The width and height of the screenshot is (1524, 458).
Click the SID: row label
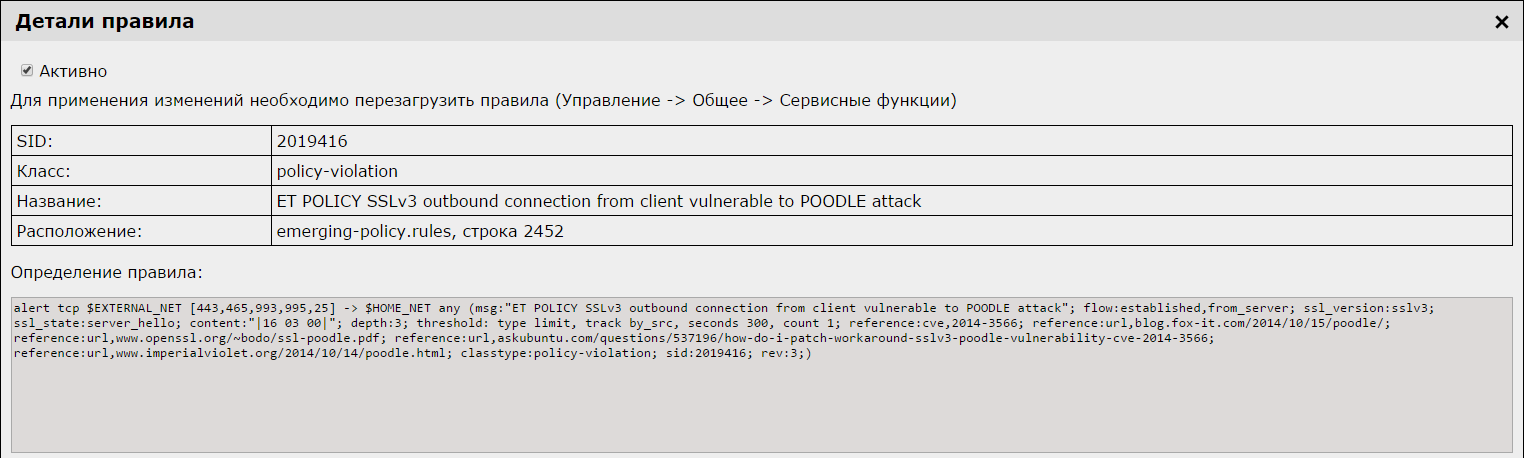[34, 141]
